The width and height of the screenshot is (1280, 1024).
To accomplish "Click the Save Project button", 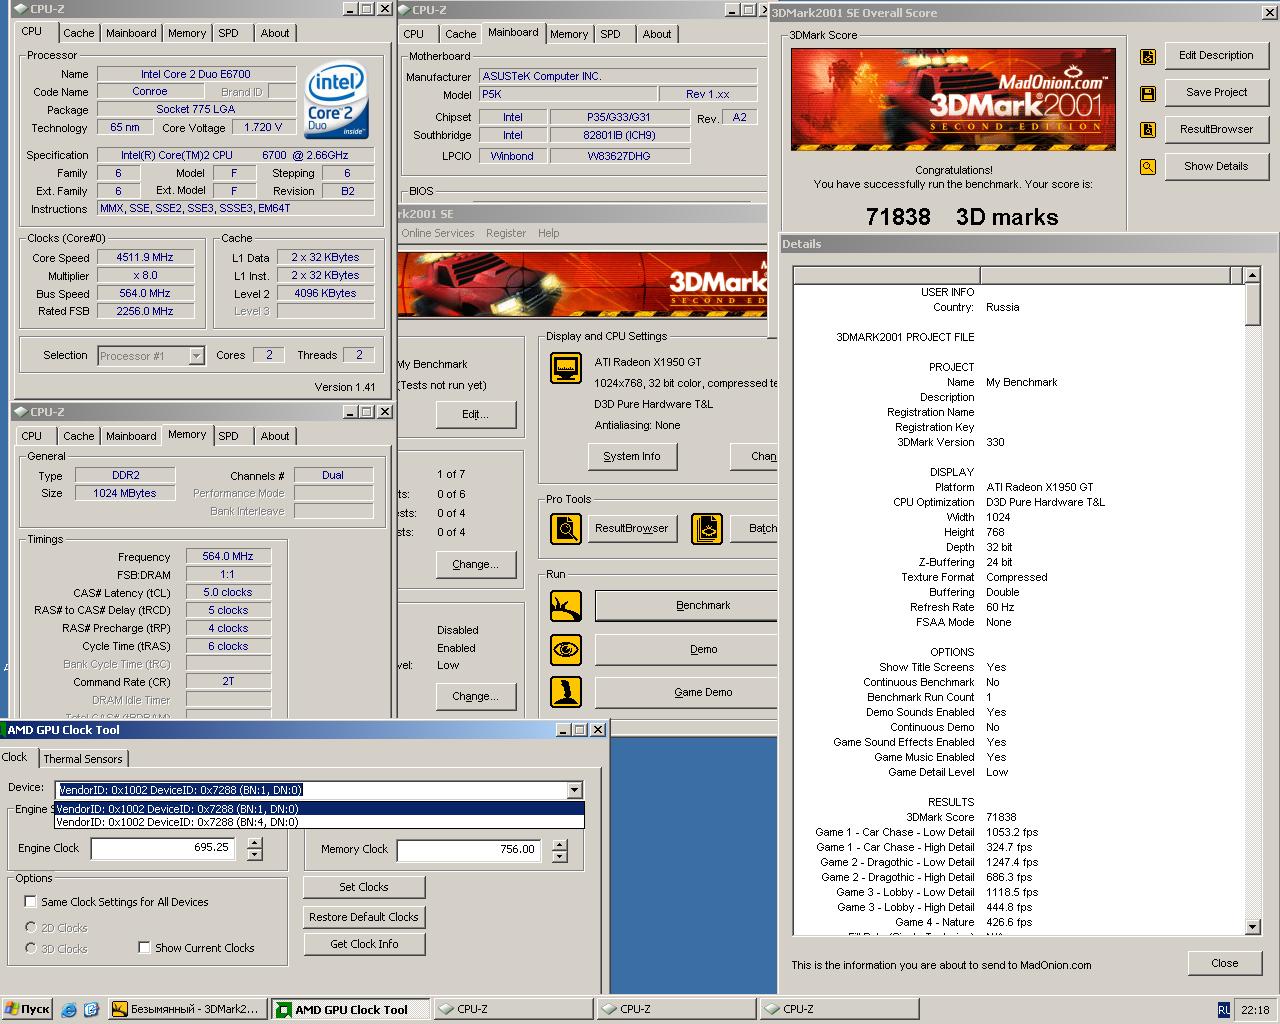I will click(1216, 93).
